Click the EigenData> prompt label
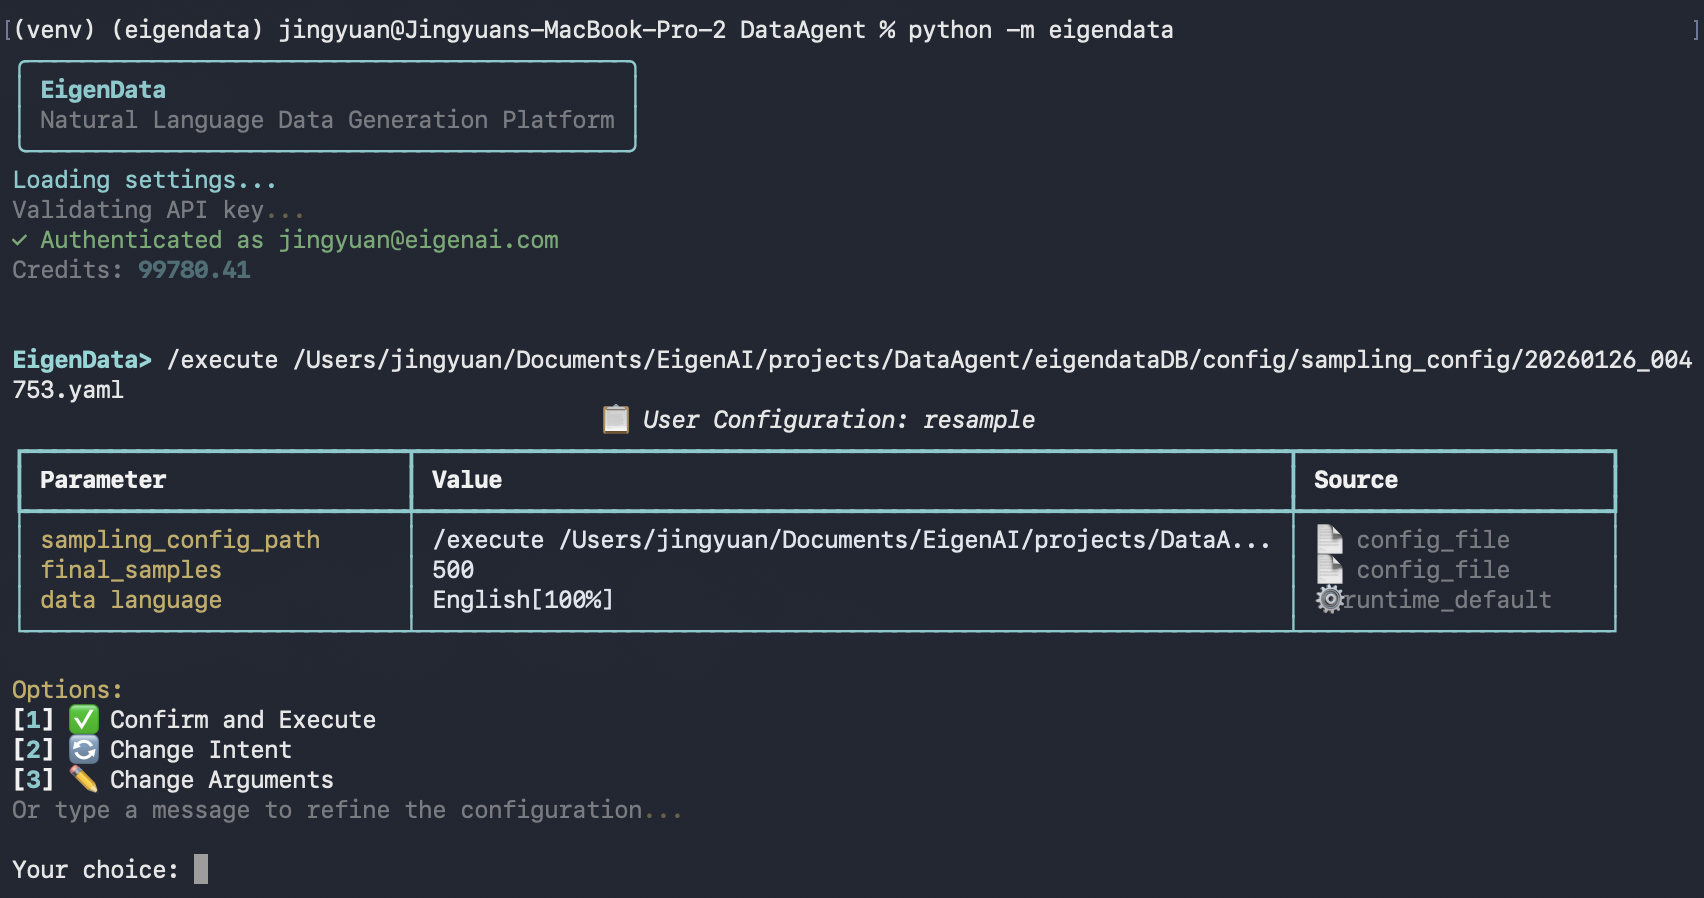Screen dimensions: 1704x898 click(x=82, y=360)
